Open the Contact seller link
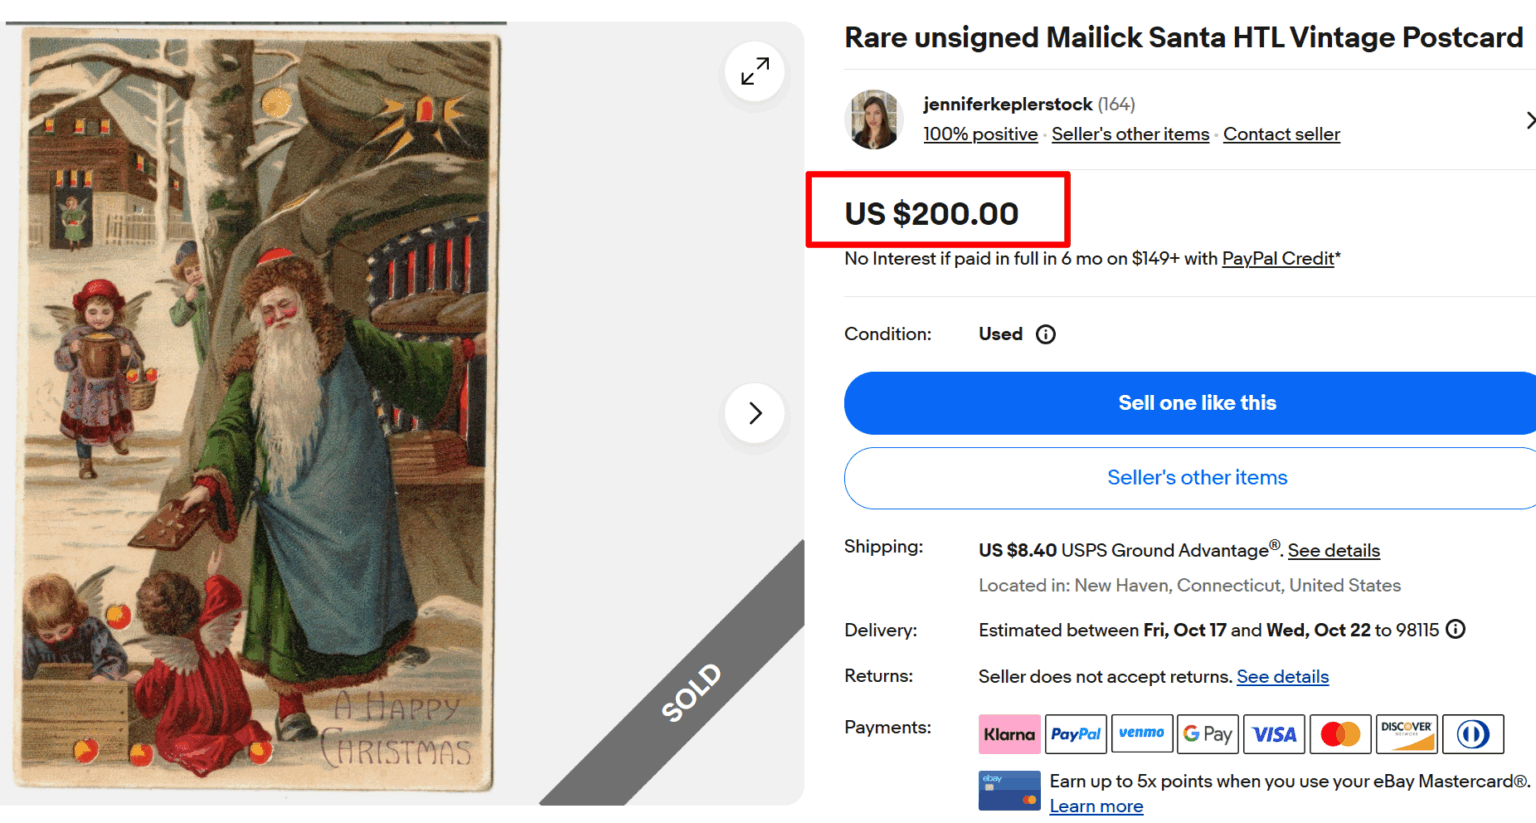 pyautogui.click(x=1281, y=133)
